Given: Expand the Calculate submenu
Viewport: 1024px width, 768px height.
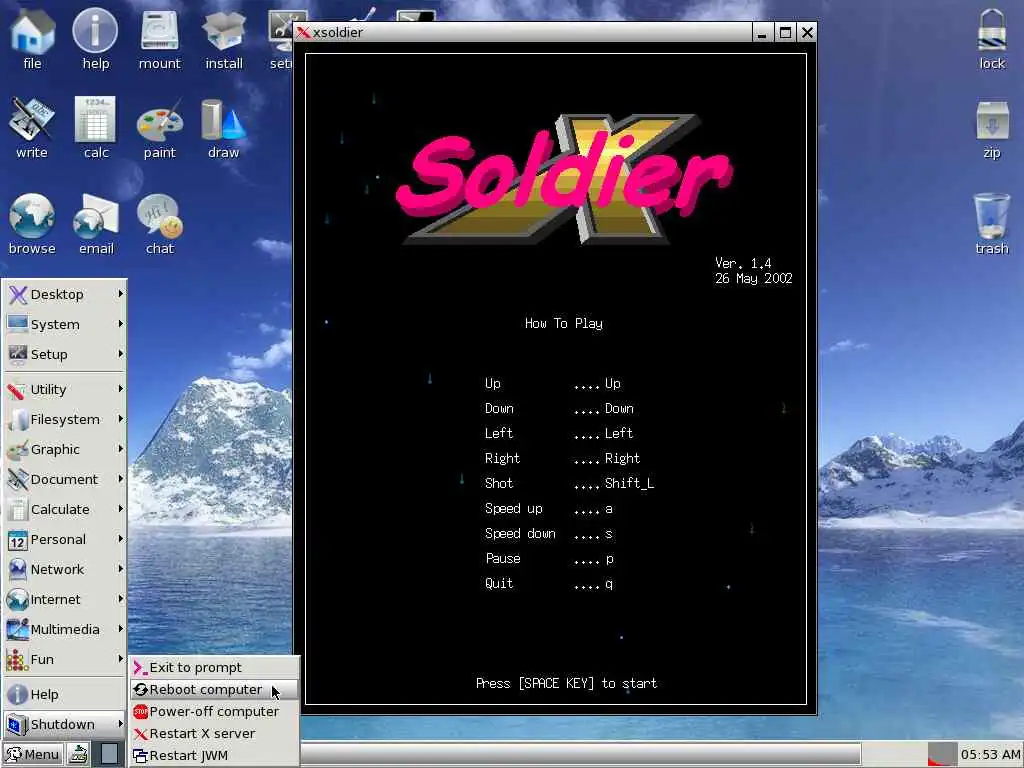Looking at the screenshot, I should (64, 510).
